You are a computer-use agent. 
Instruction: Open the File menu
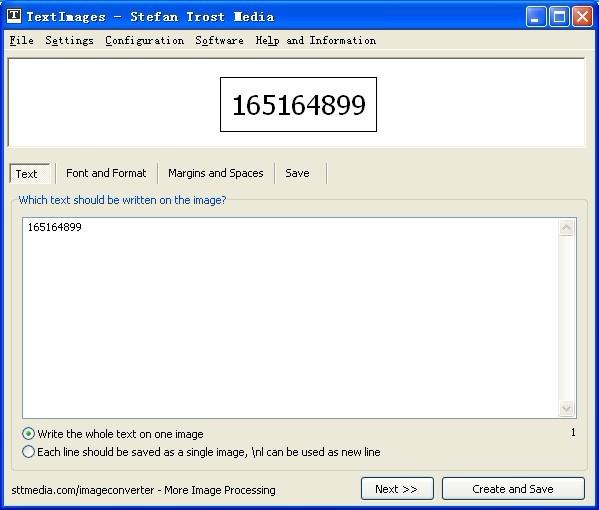(22, 40)
